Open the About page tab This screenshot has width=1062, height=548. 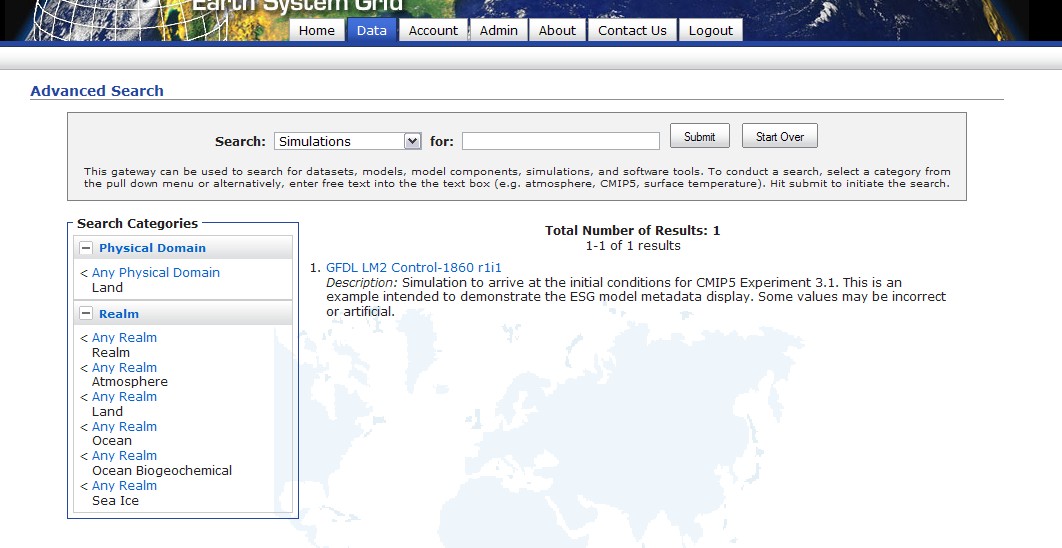click(557, 30)
